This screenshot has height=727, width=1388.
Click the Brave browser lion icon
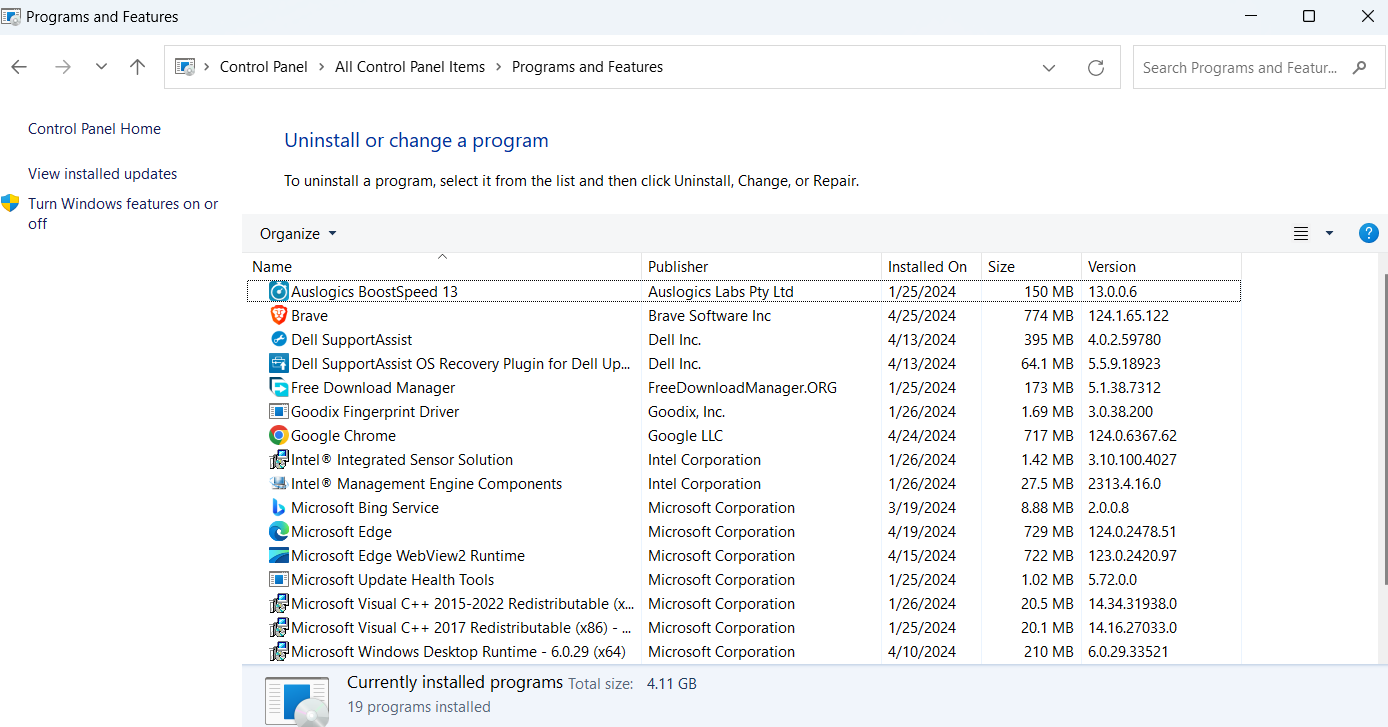(x=279, y=315)
